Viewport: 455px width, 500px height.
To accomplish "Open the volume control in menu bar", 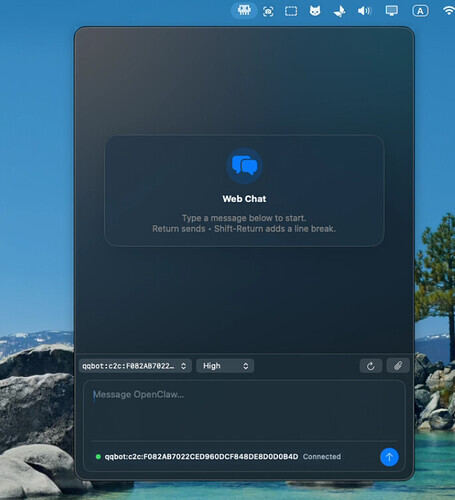I will (x=364, y=11).
